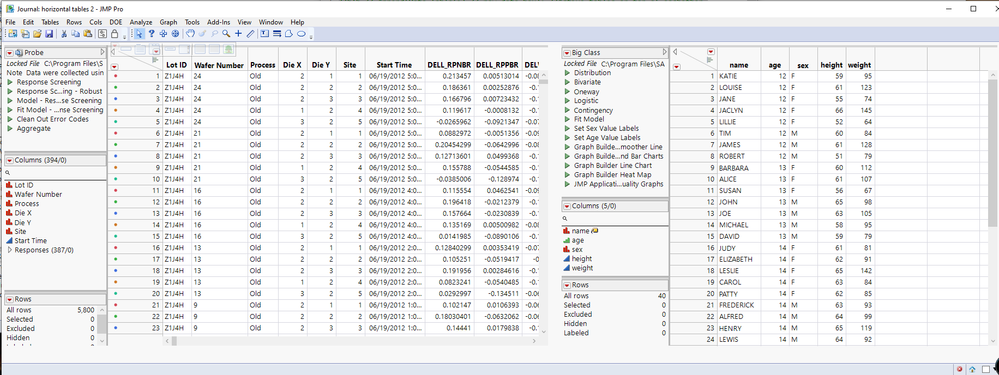This screenshot has height=375, width=999.
Task: Click the Paste clipboard icon
Action: point(88,34)
